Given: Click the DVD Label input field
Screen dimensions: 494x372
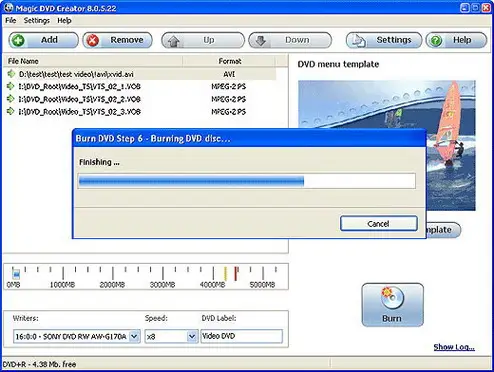Looking at the screenshot, I should [x=241, y=336].
